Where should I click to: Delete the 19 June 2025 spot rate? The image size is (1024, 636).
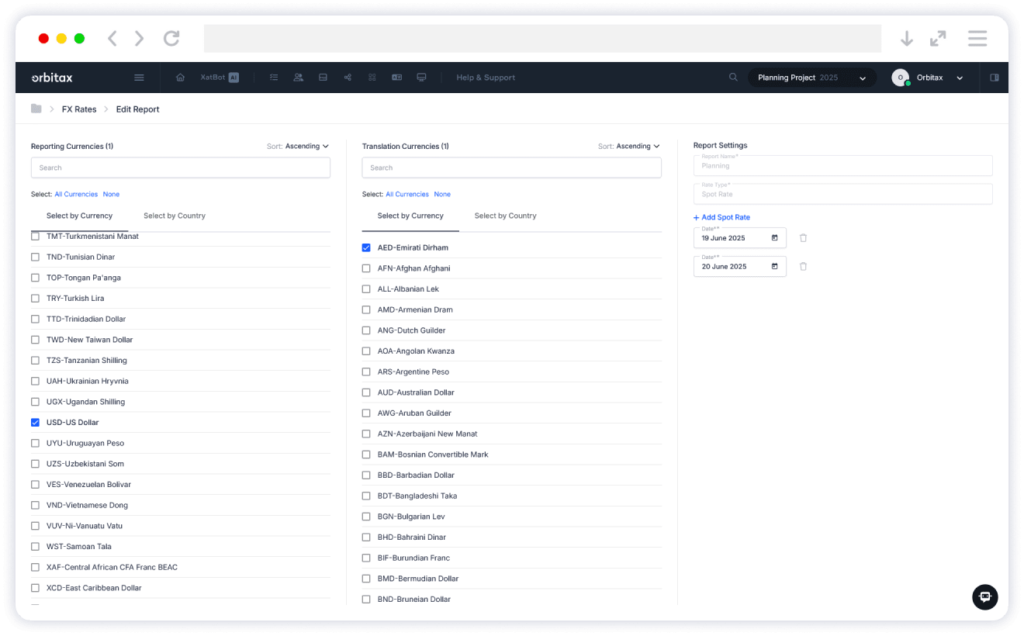(803, 238)
